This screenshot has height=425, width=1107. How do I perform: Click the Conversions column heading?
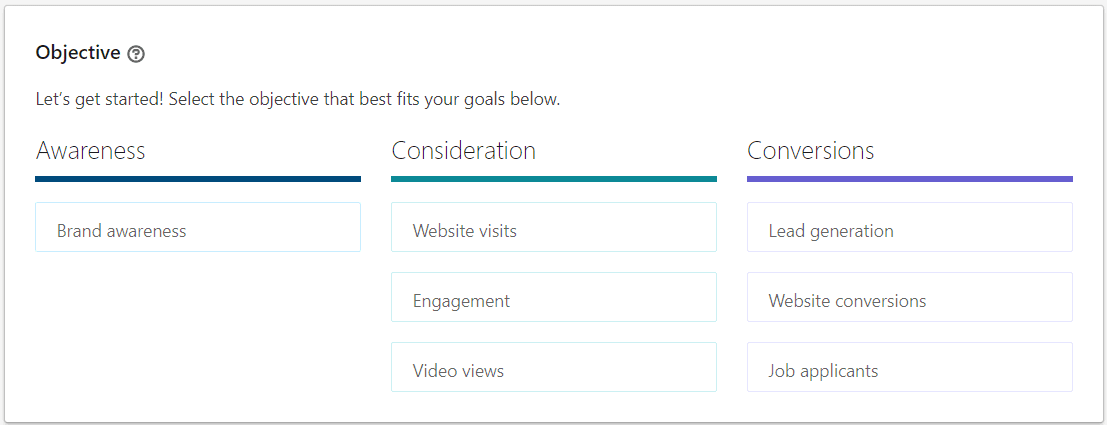click(810, 150)
